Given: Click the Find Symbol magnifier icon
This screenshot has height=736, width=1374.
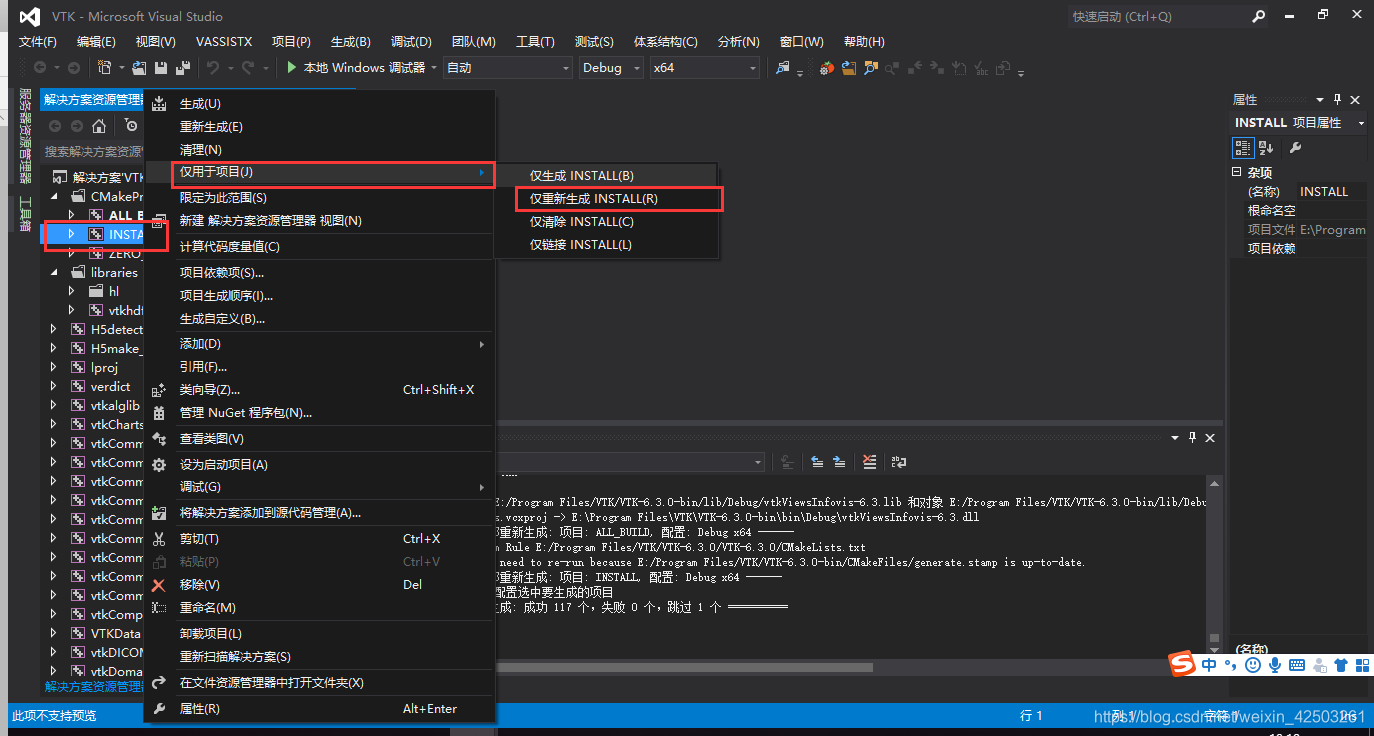Looking at the screenshot, I should pyautogui.click(x=871, y=68).
